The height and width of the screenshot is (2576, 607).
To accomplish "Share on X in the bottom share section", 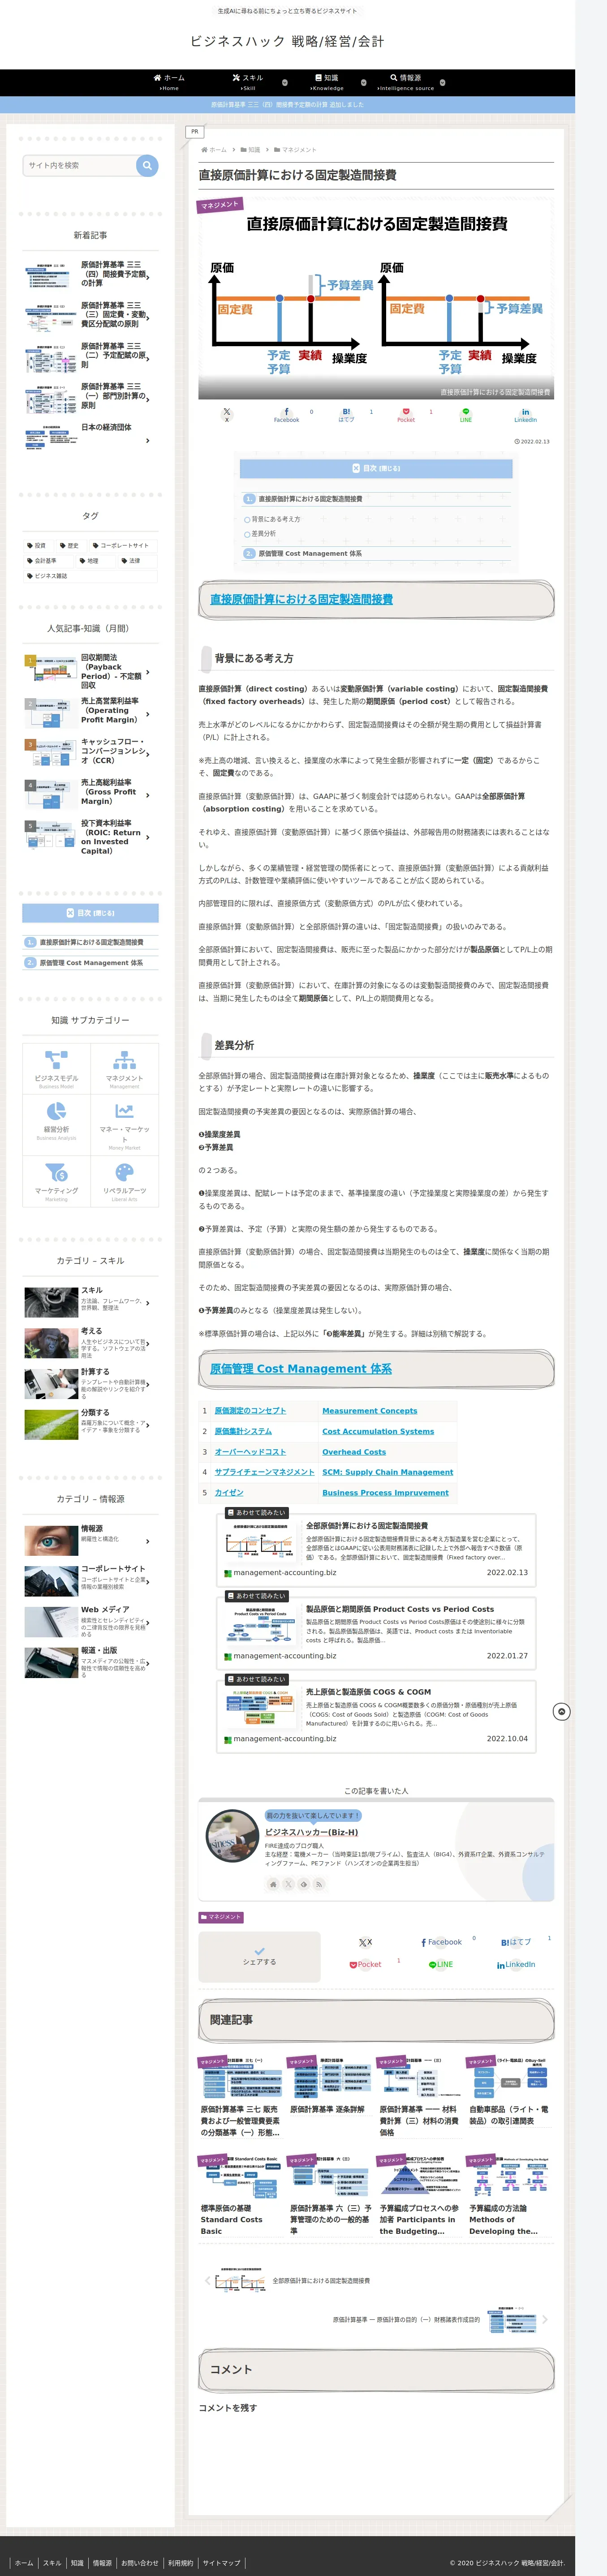I will coord(365,1942).
